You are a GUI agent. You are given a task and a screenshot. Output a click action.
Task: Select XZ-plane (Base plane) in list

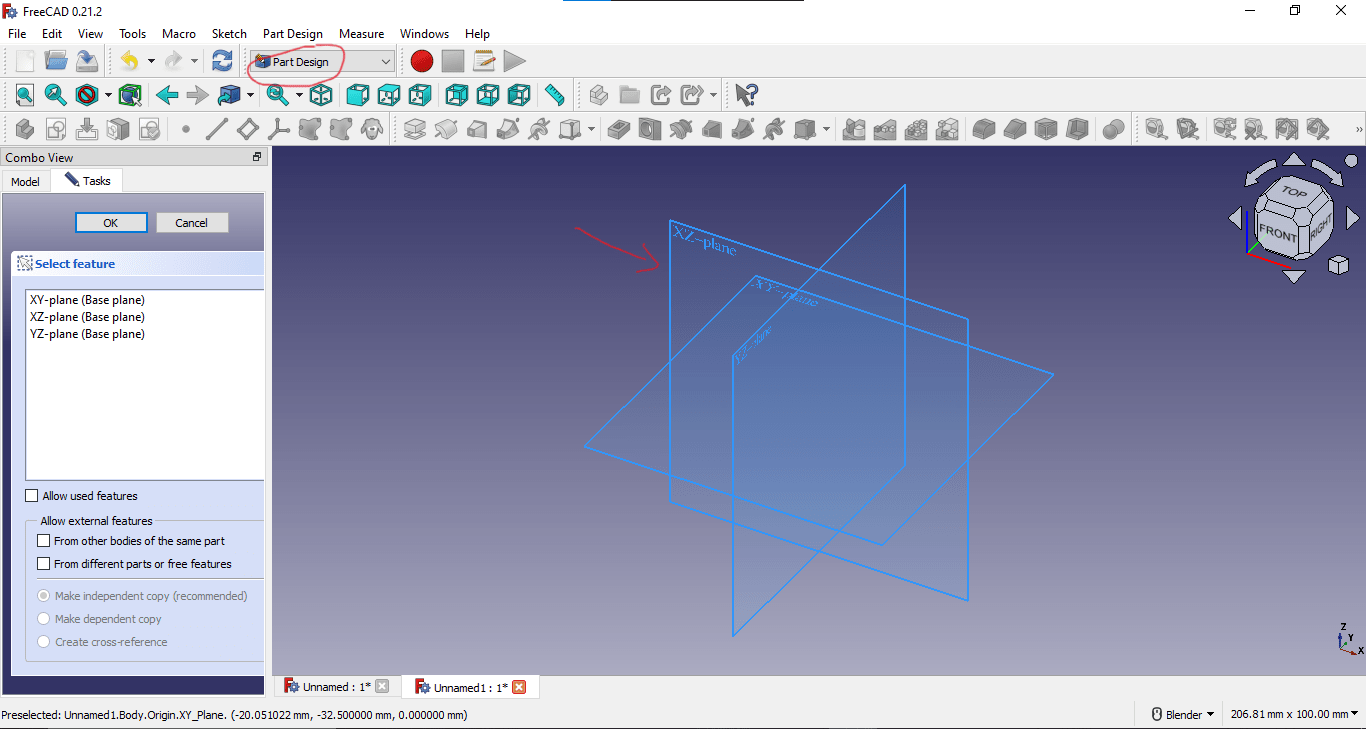click(87, 317)
